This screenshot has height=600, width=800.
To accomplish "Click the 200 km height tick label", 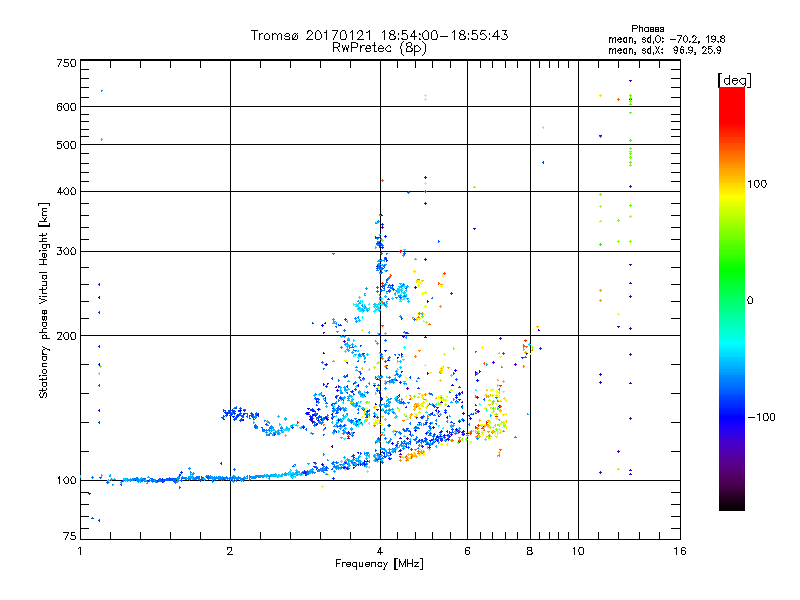I will [66, 336].
